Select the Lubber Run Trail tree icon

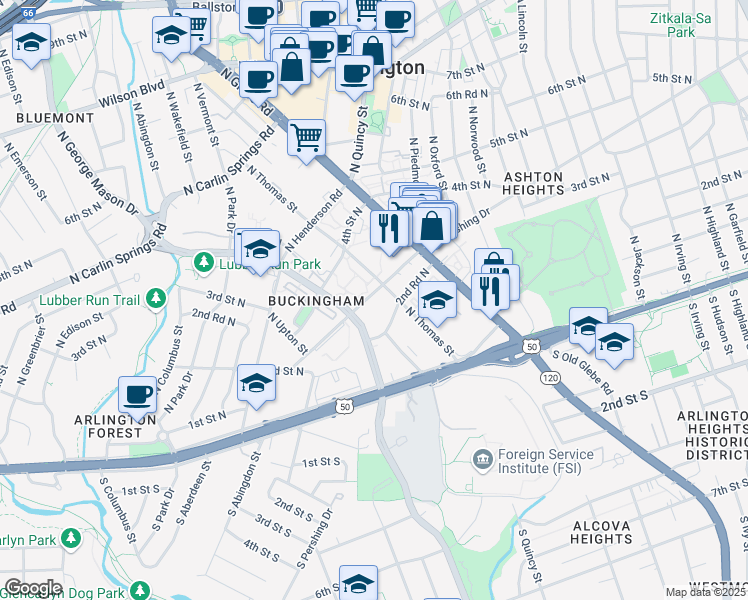(155, 298)
